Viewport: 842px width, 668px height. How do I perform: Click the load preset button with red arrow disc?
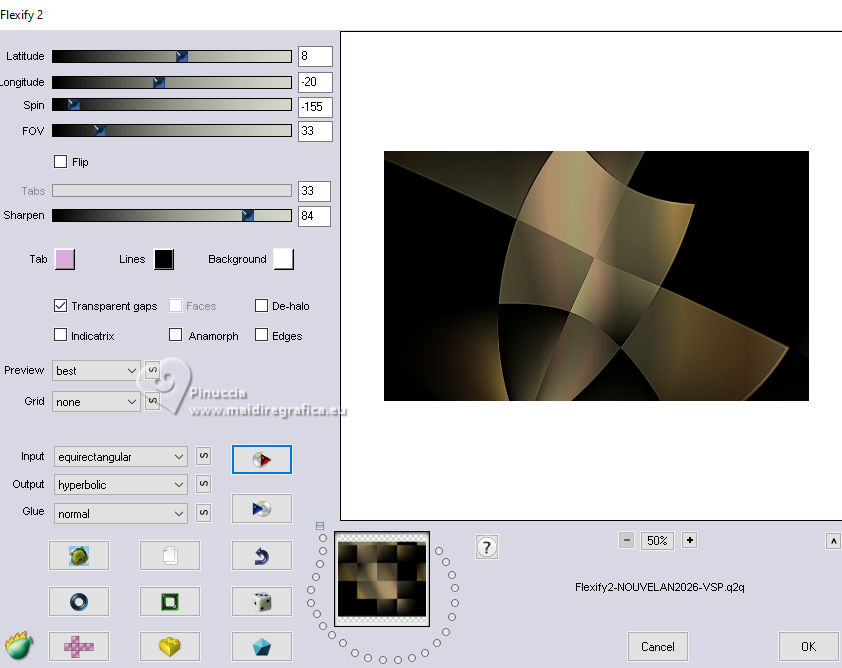pos(261,459)
